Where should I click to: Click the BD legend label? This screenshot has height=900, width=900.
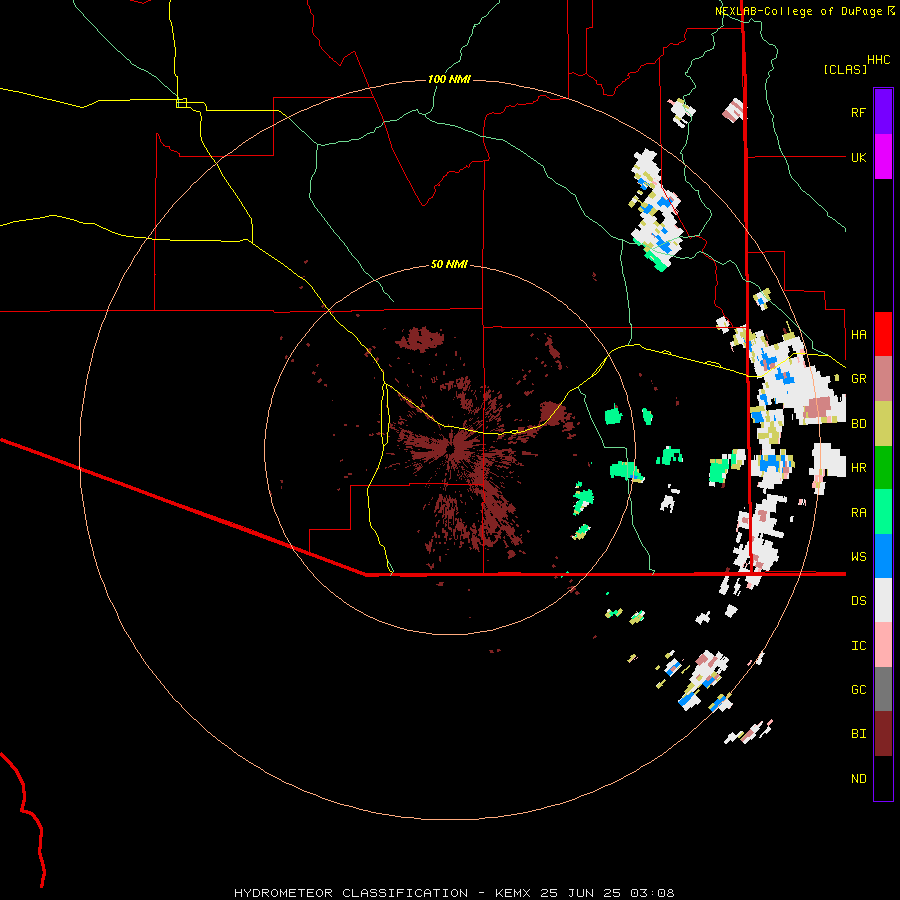858,424
